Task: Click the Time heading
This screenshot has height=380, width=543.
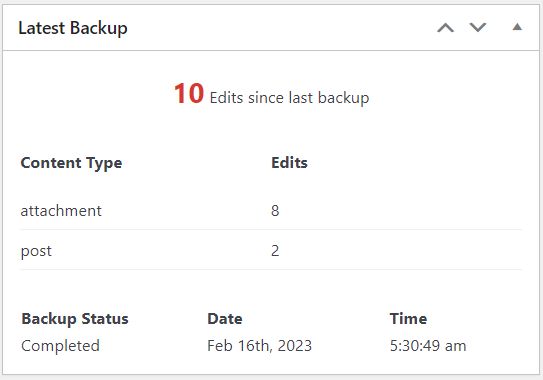Action: coord(408,319)
